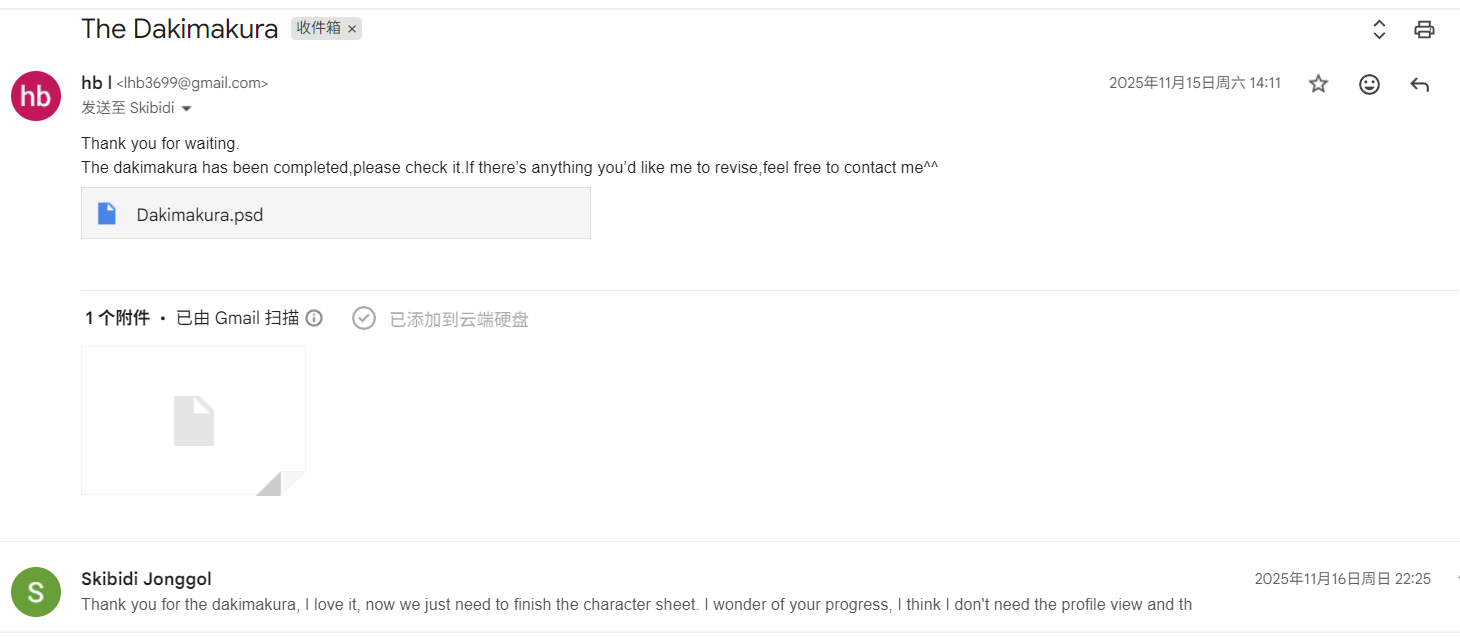The image size is (1460, 638).
Task: Remove the 收件箱 label with its X
Action: (352, 29)
